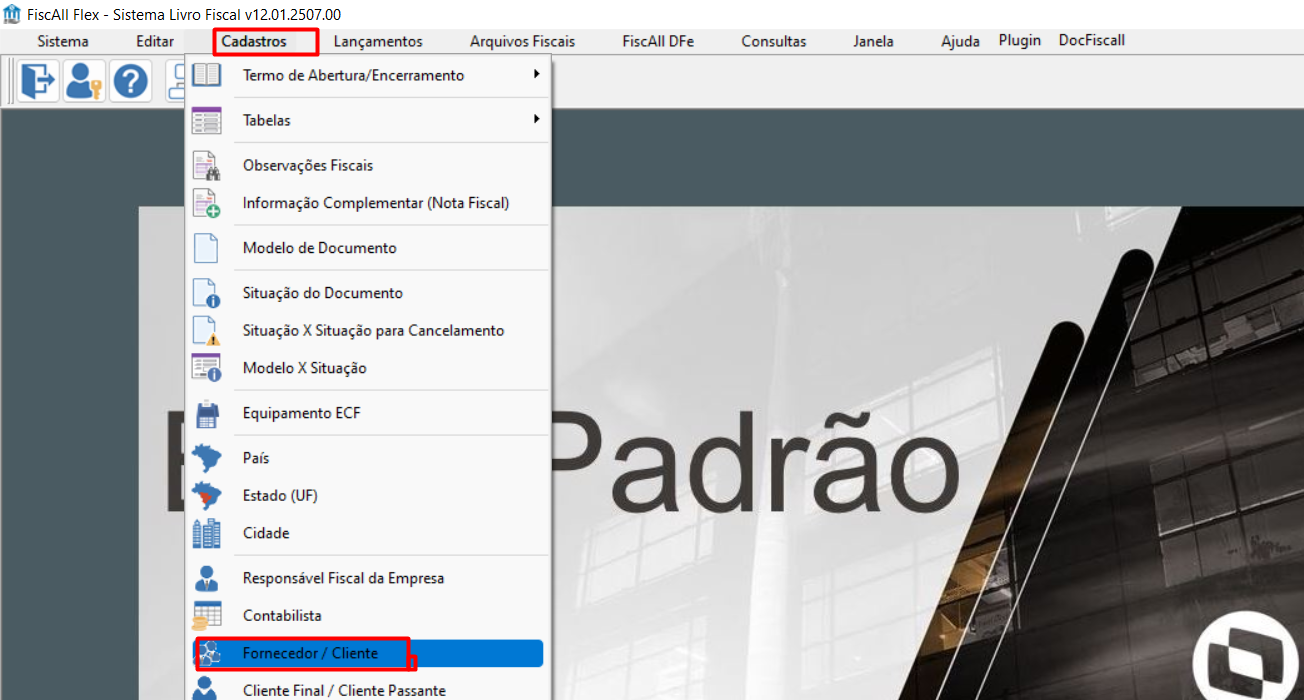Open the Sistema menu
Screen dimensions: 1304x700
click(63, 41)
